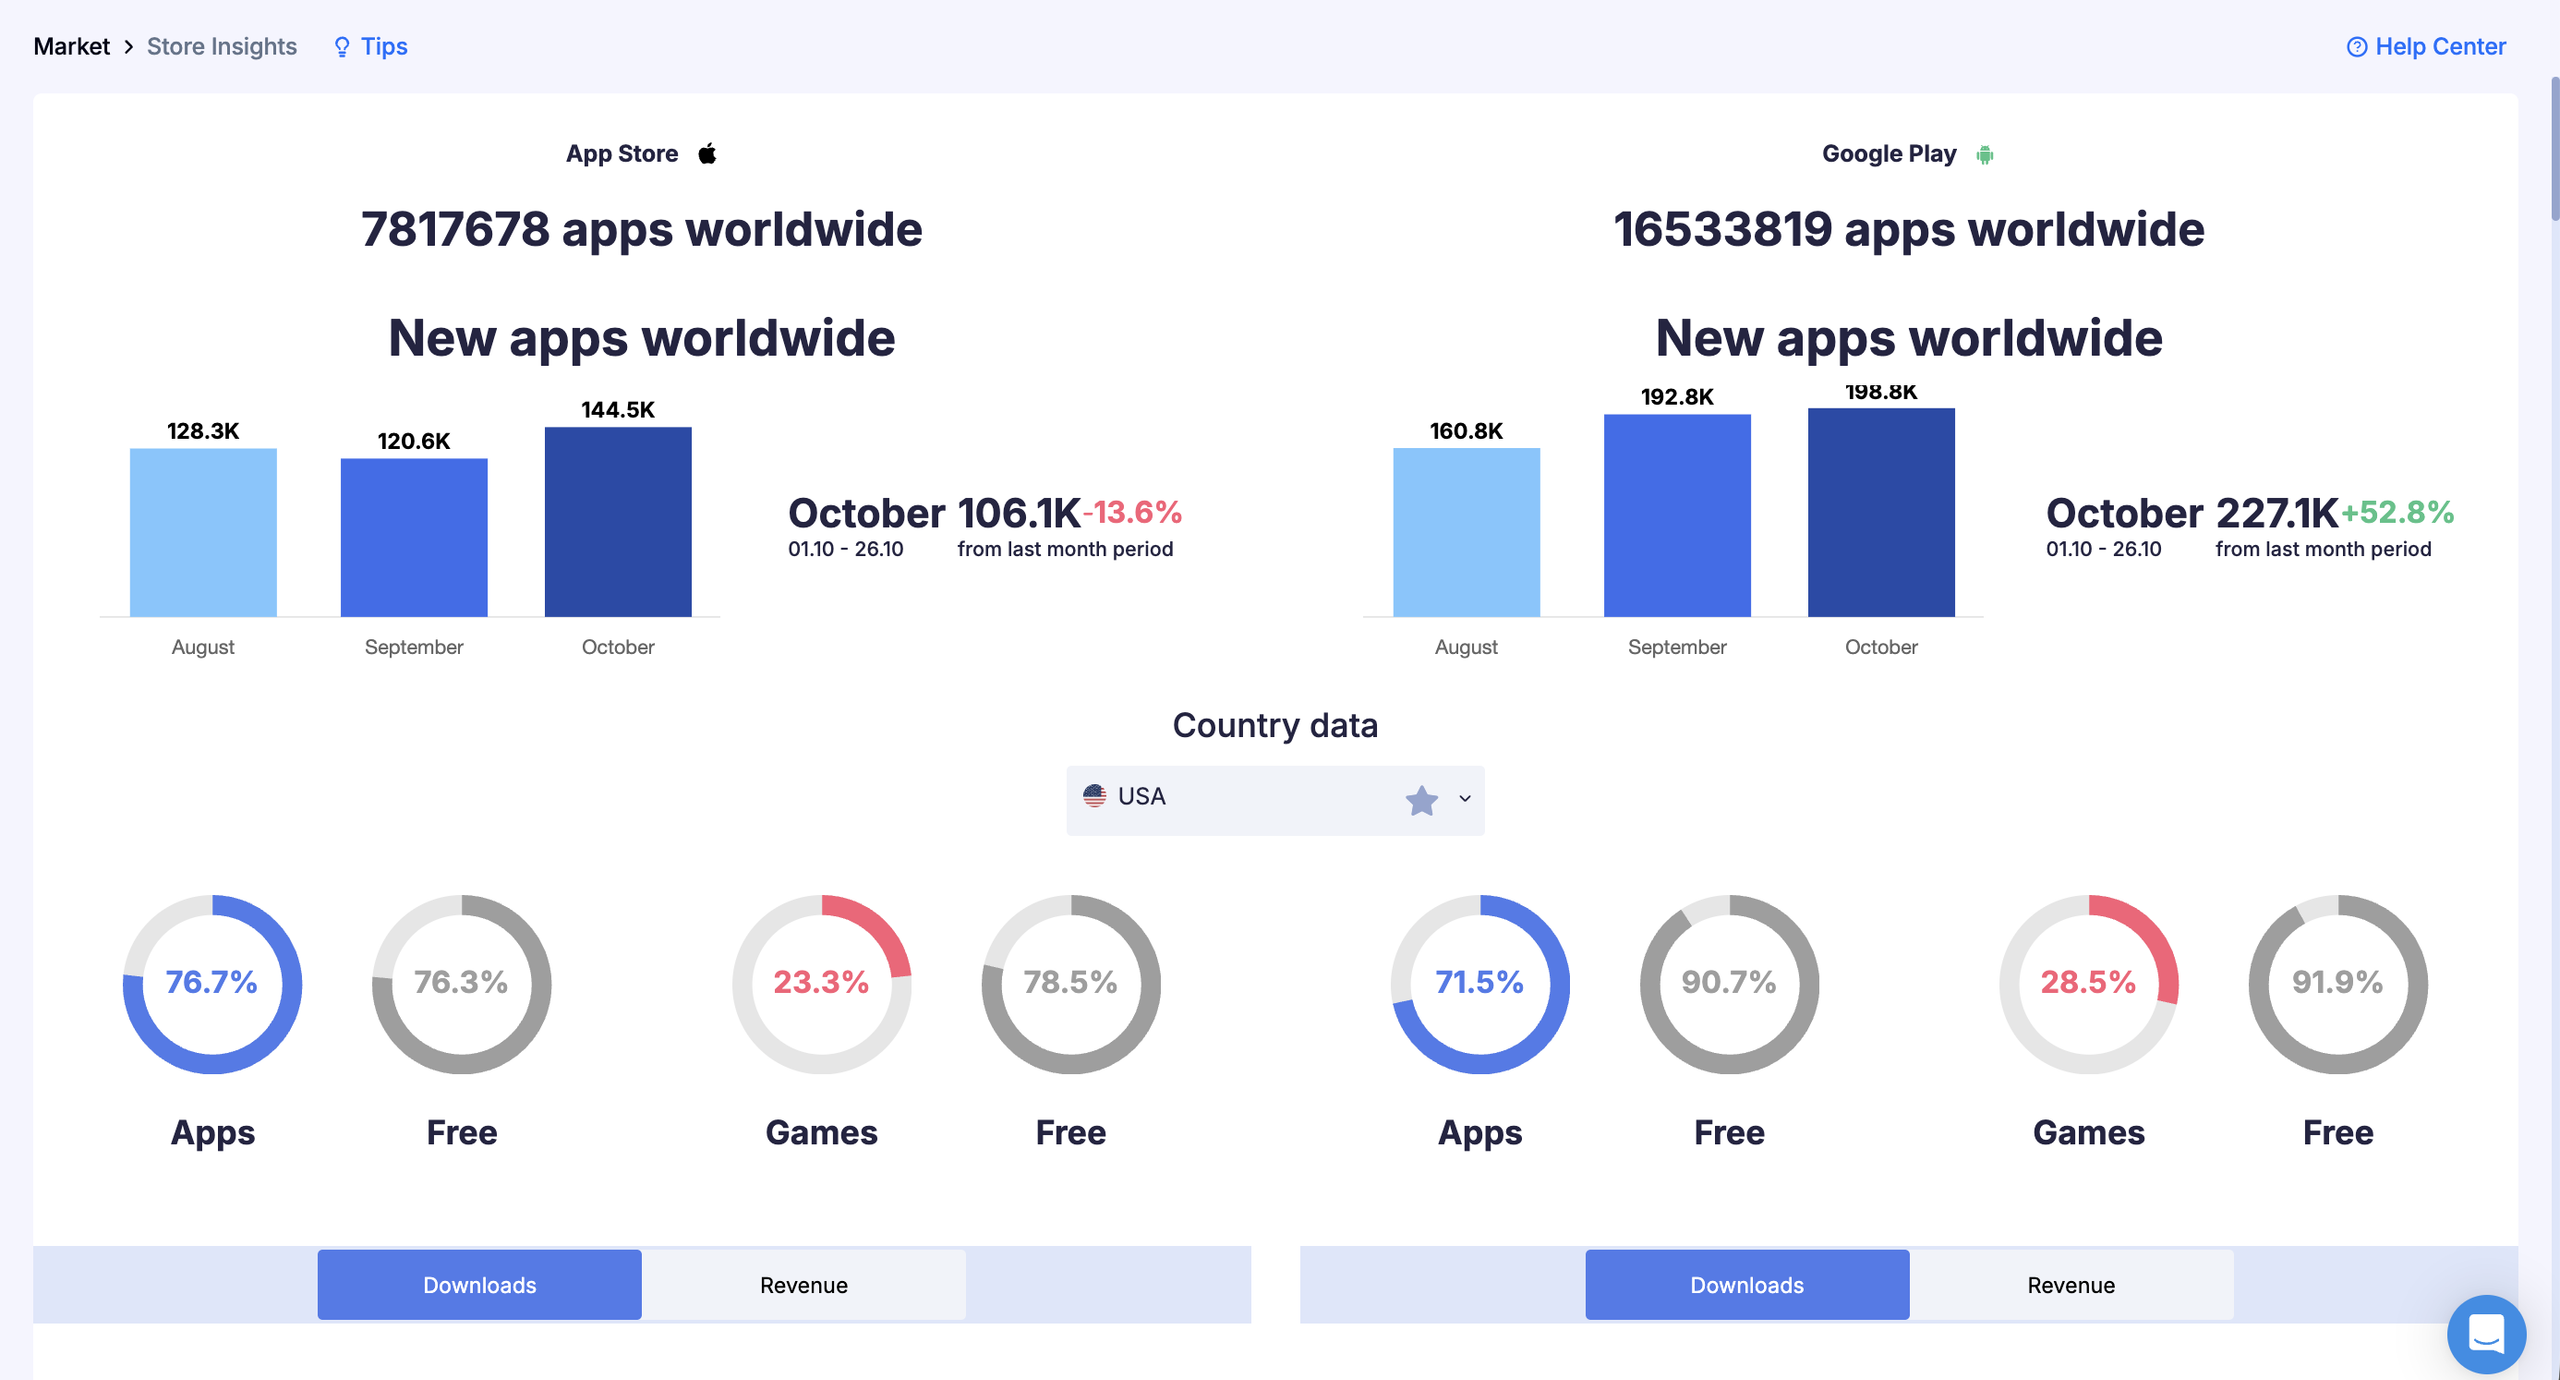Select App Store Downloads tab

point(480,1285)
